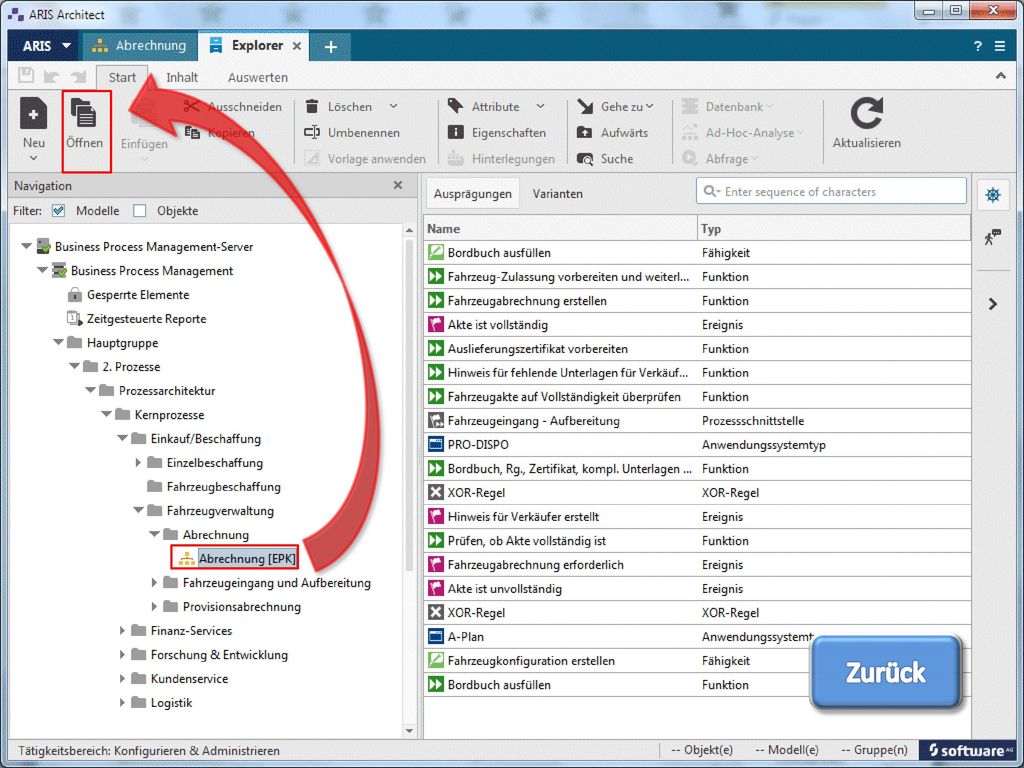This screenshot has width=1024, height=768.
Task: Select the Start ribbon tab
Action: click(x=122, y=77)
